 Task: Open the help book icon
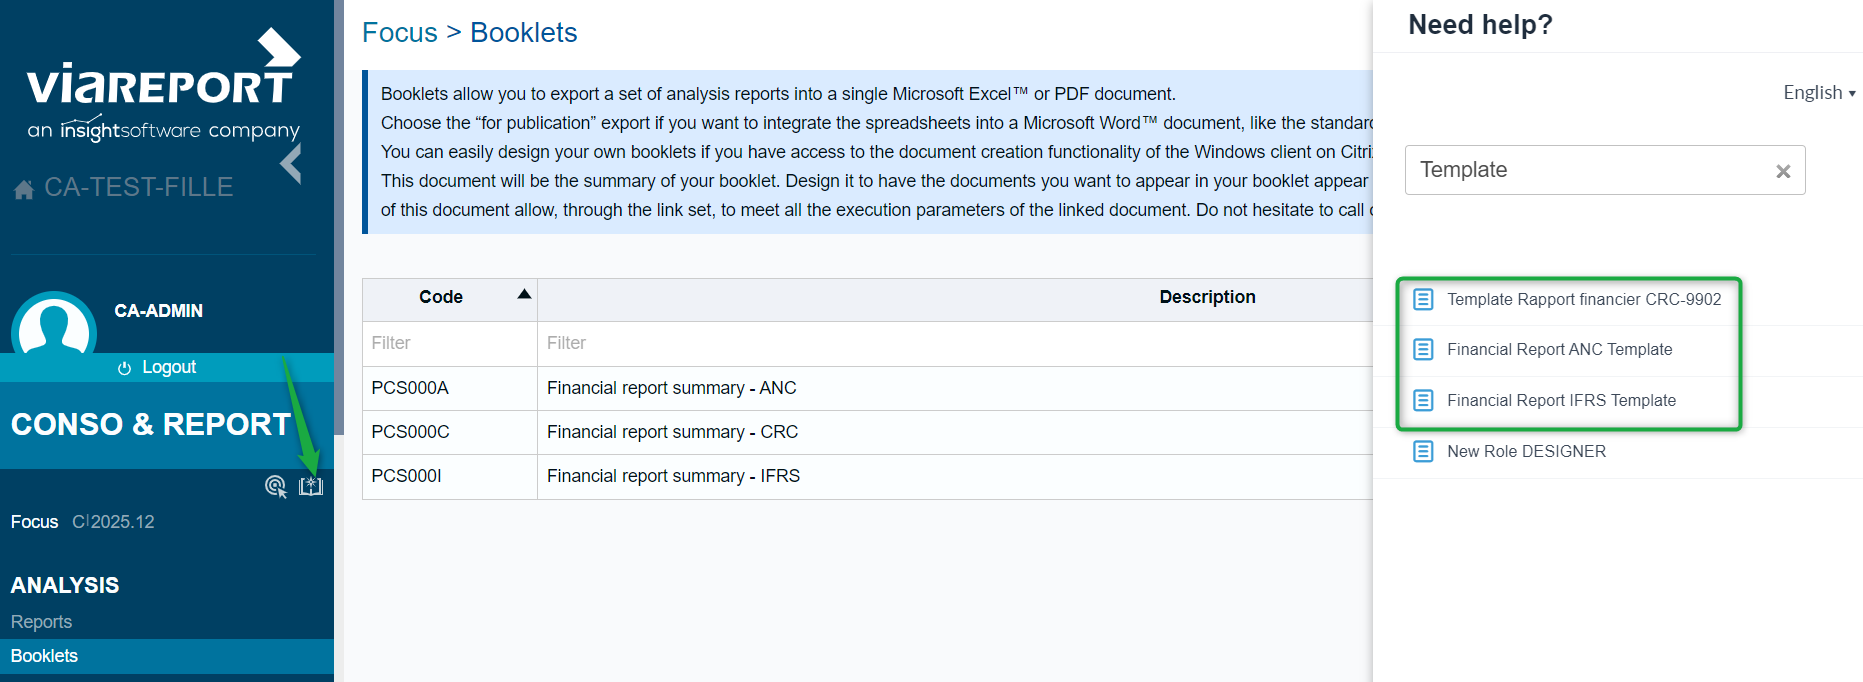coord(311,486)
